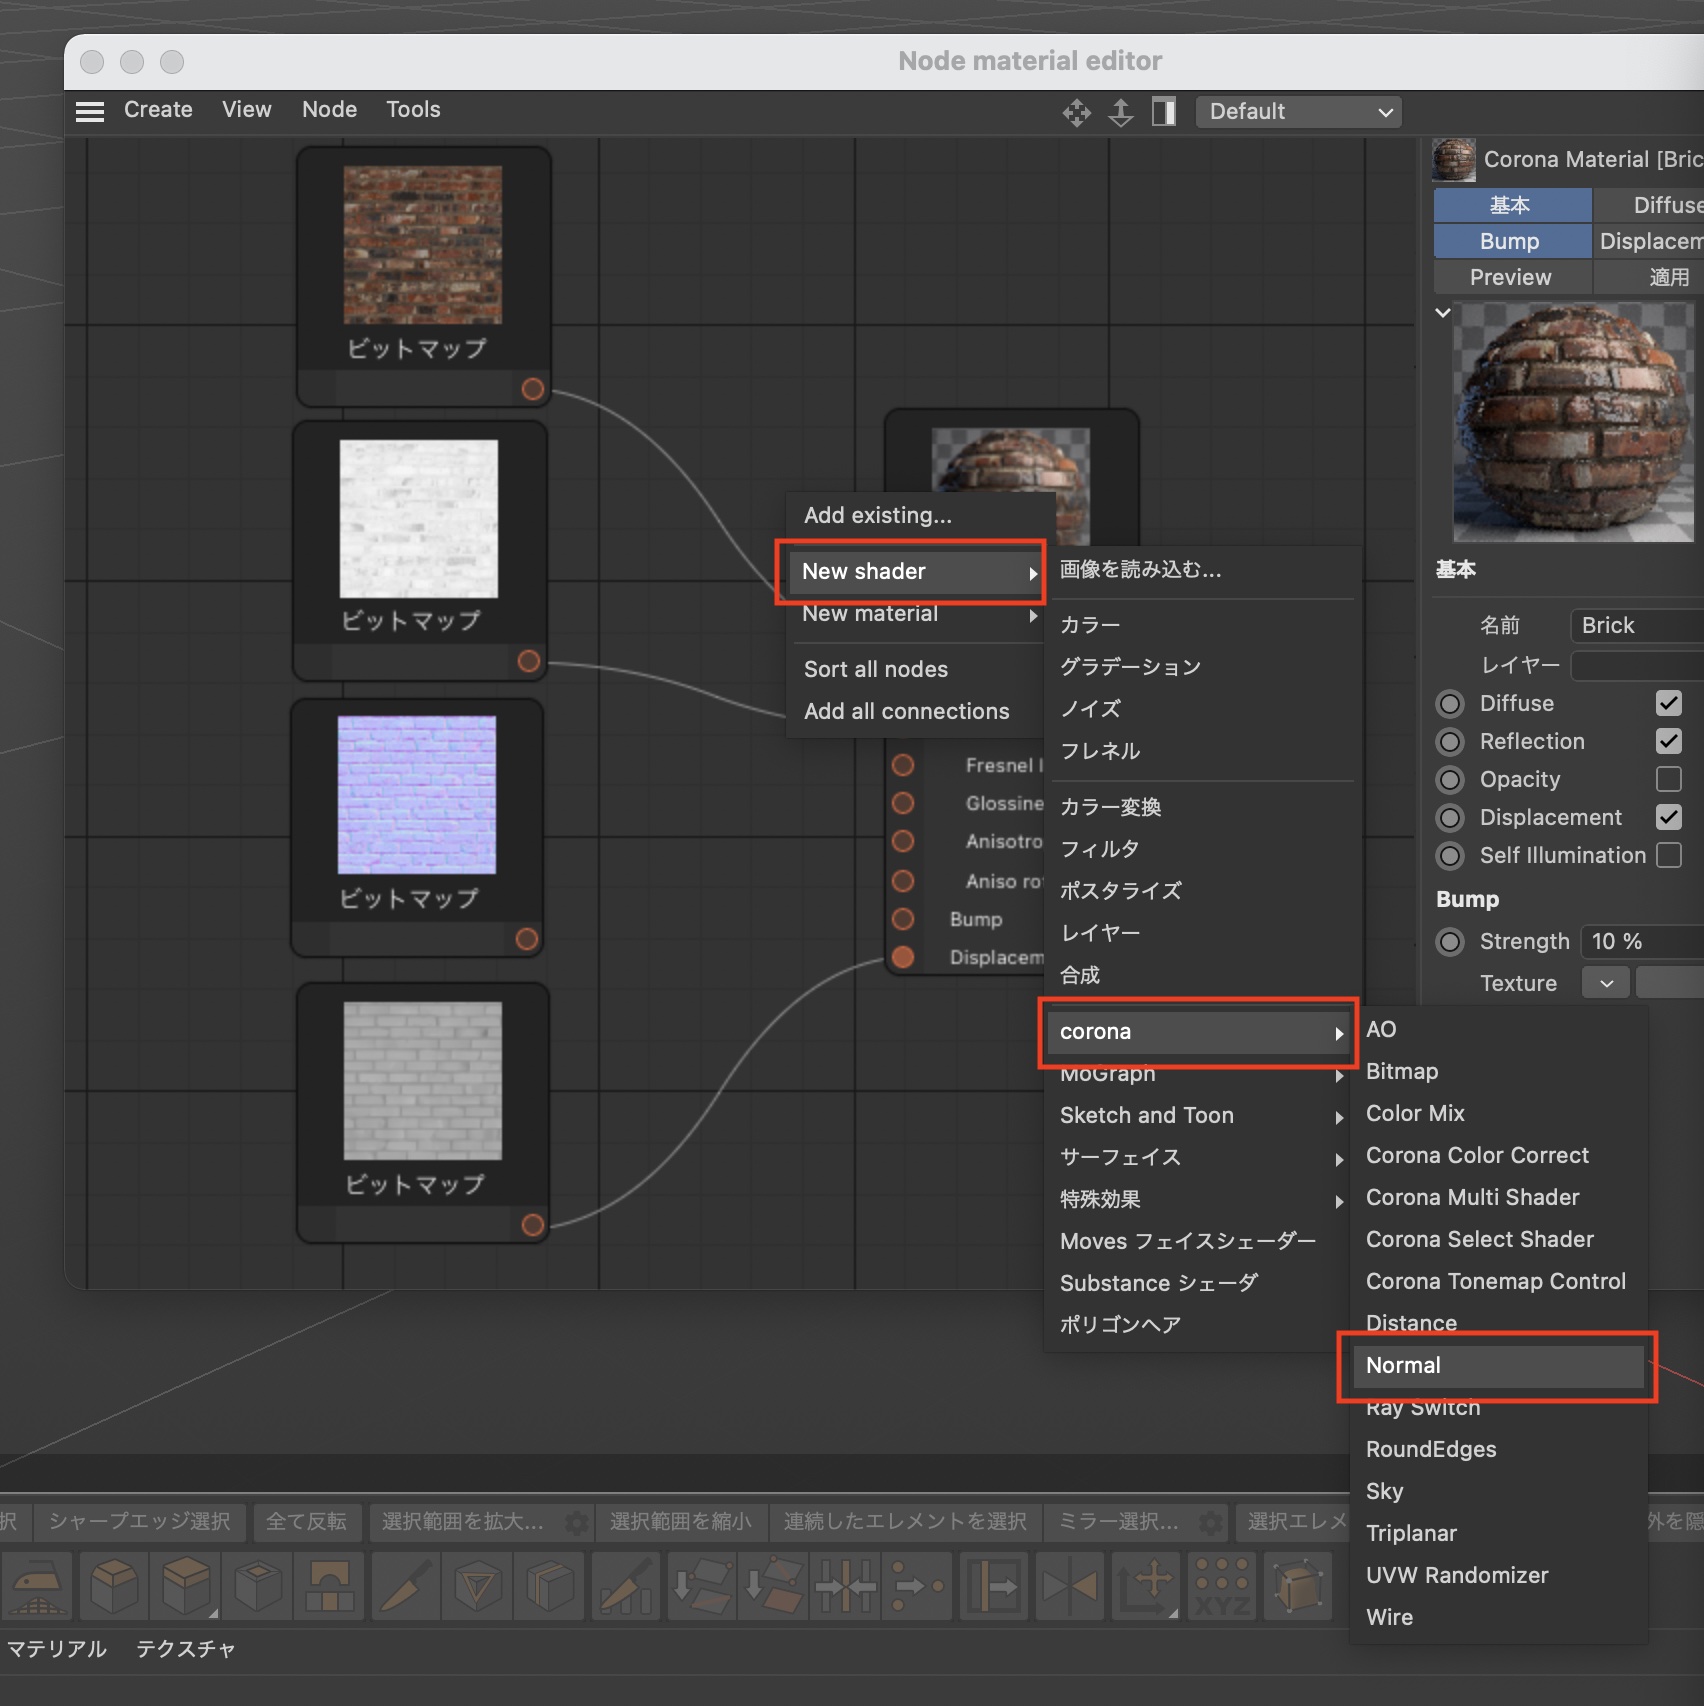Click the Preview tab button
1704x1706 pixels.
coord(1510,277)
